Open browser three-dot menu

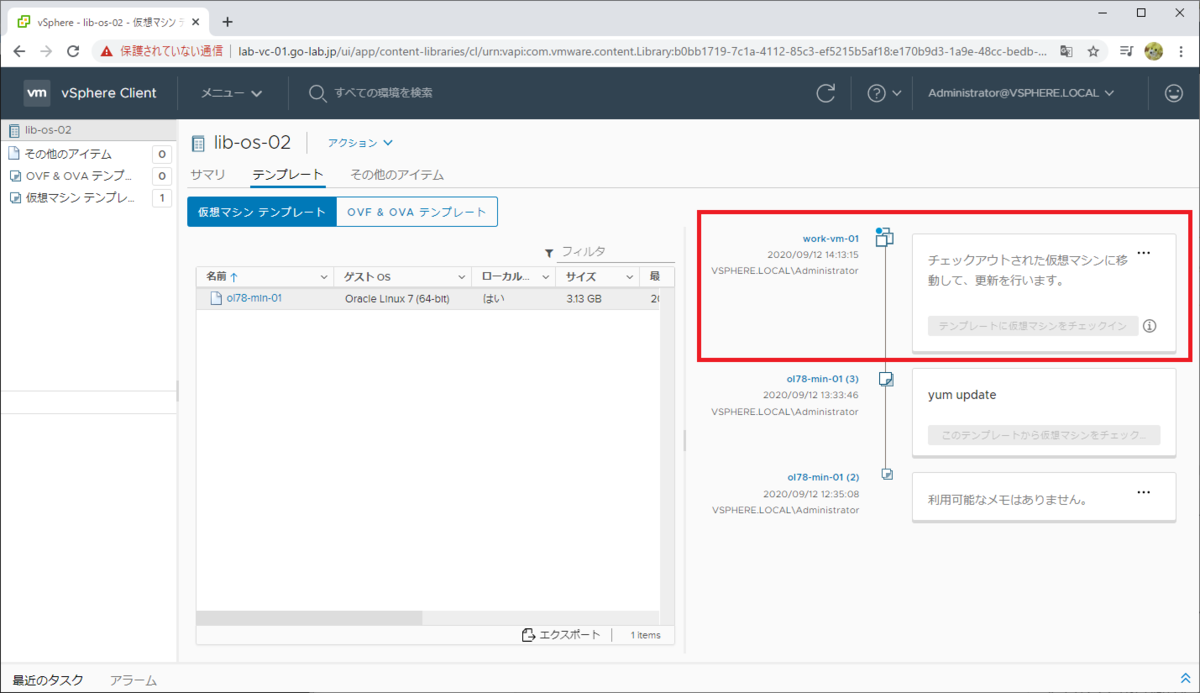coord(1180,51)
